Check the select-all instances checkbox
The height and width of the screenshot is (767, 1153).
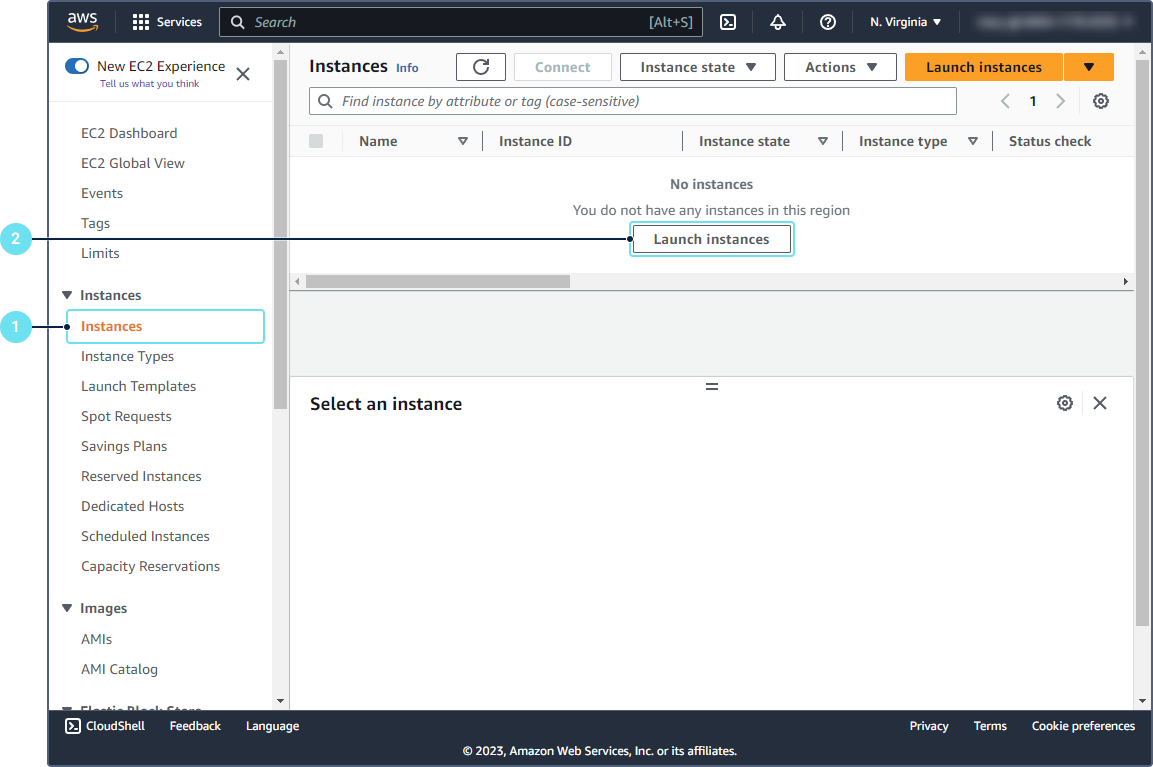tap(316, 141)
